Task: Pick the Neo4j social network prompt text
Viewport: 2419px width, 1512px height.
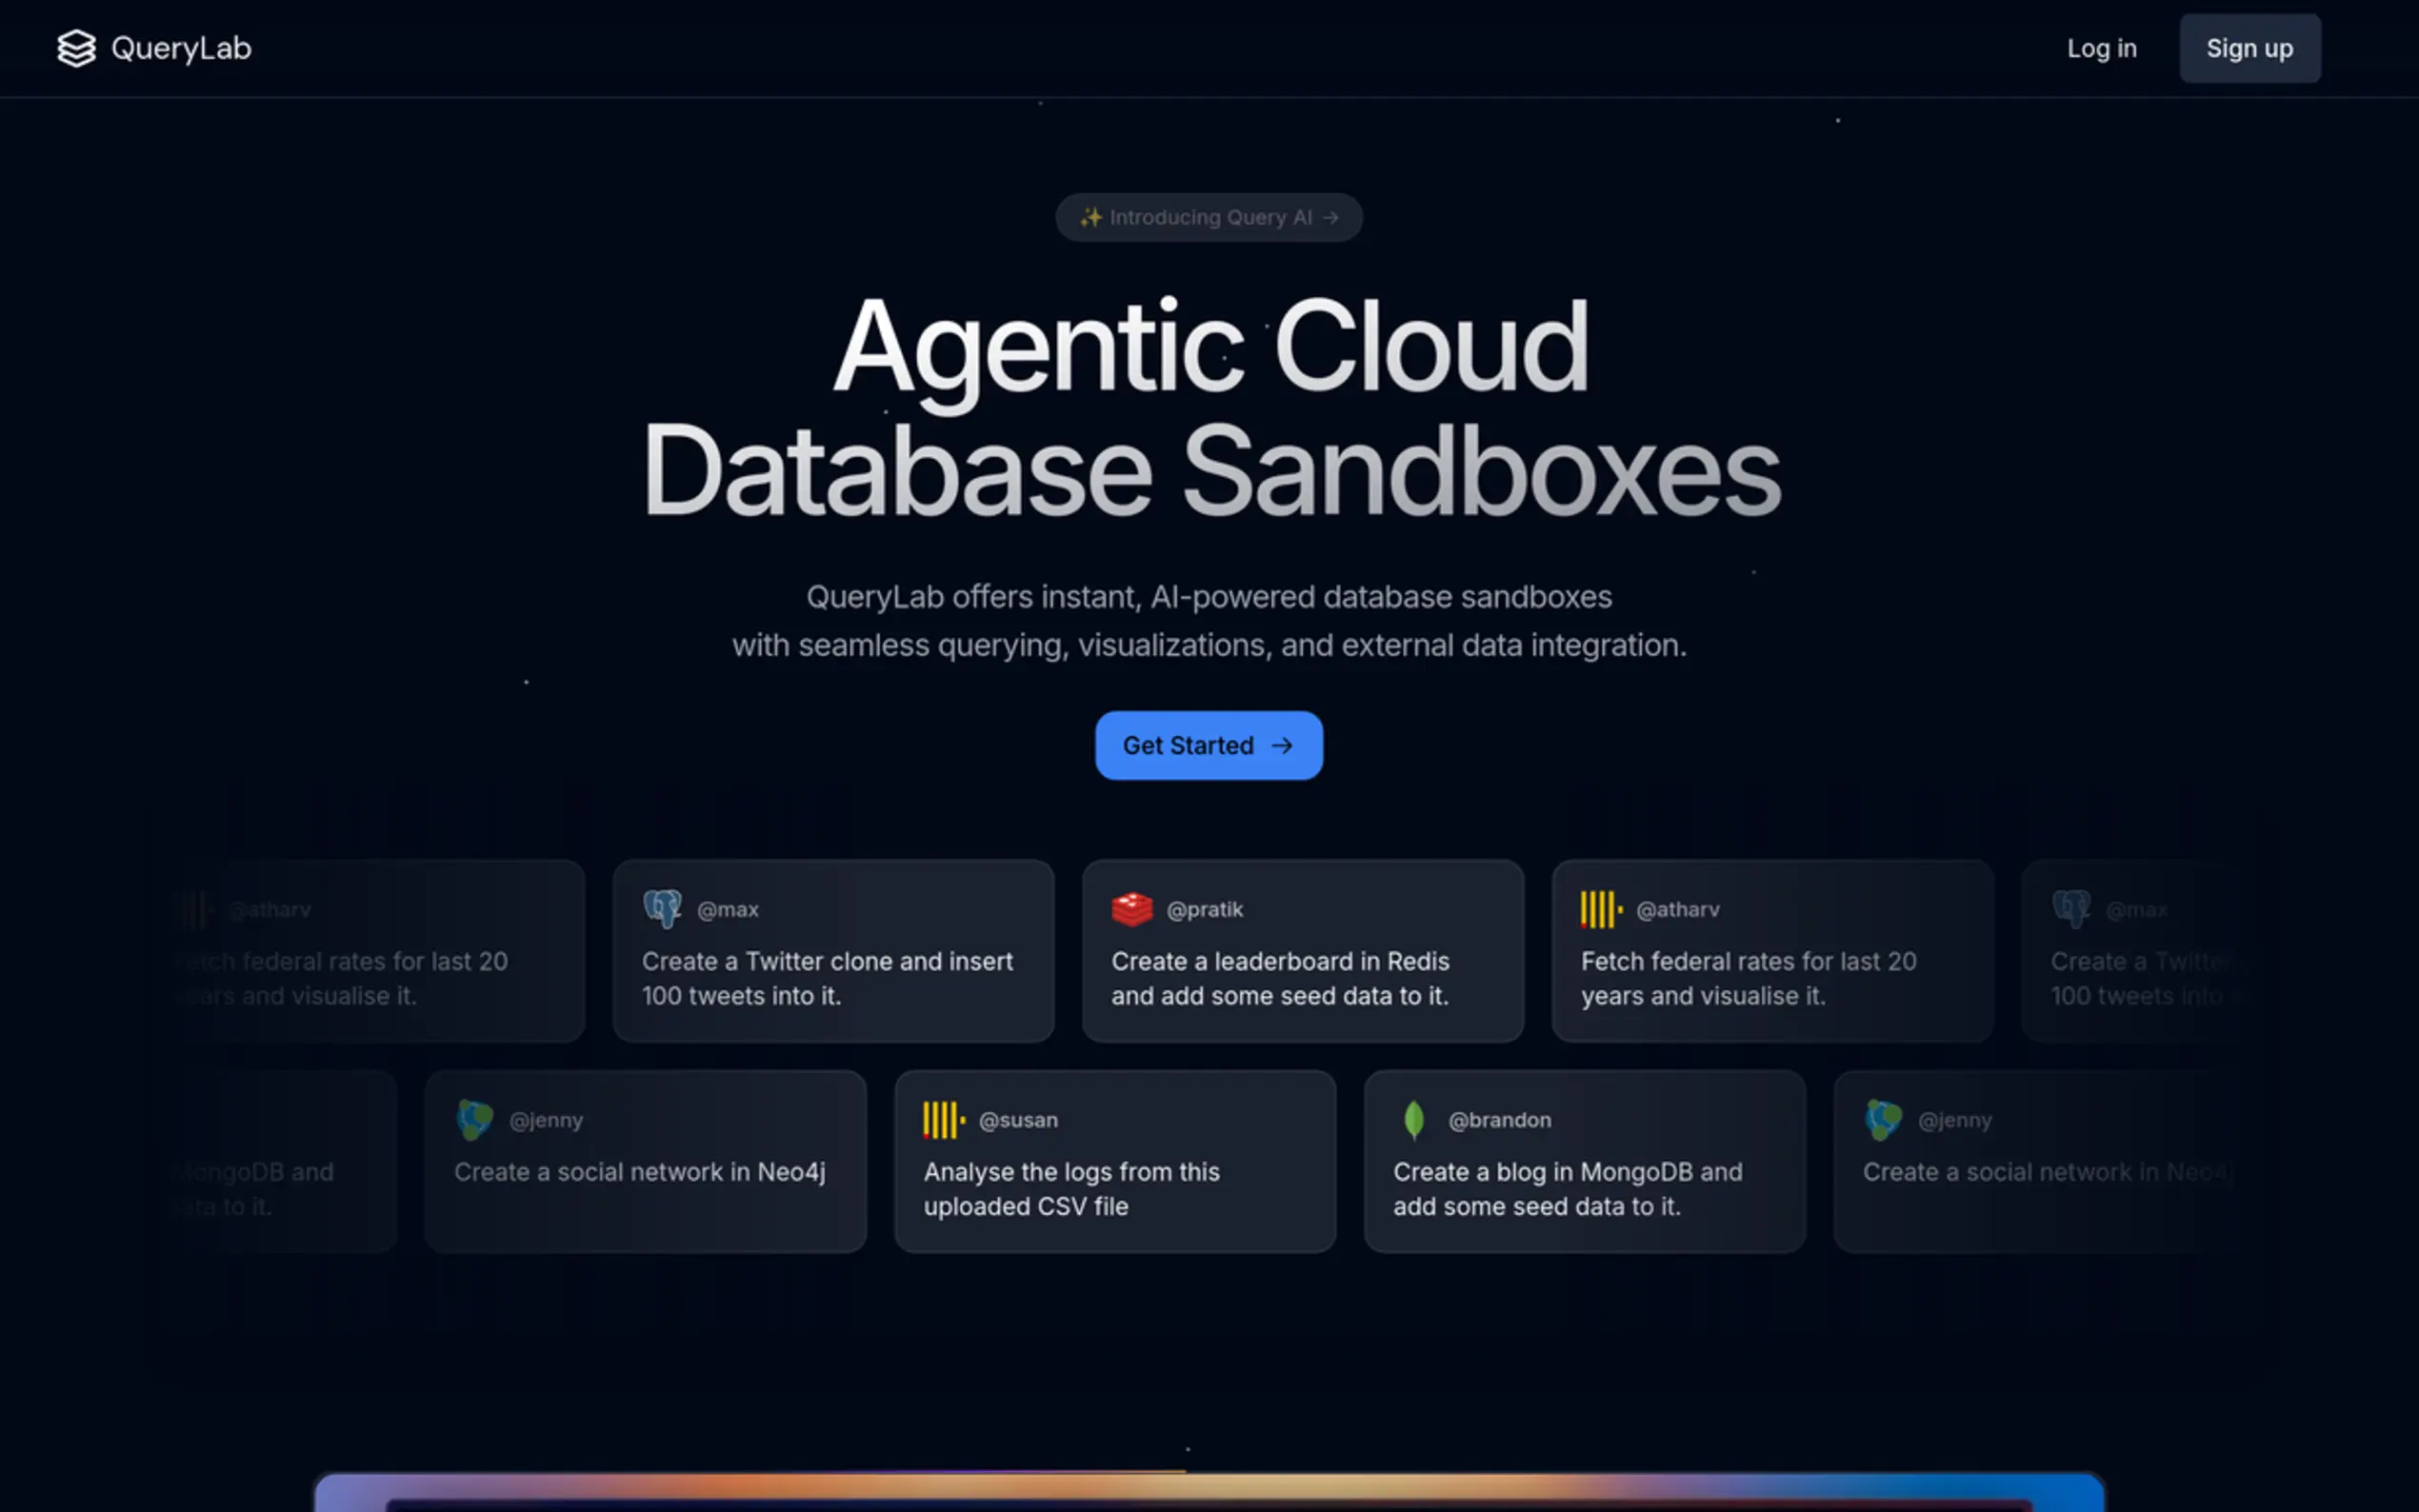Action: pos(639,1172)
